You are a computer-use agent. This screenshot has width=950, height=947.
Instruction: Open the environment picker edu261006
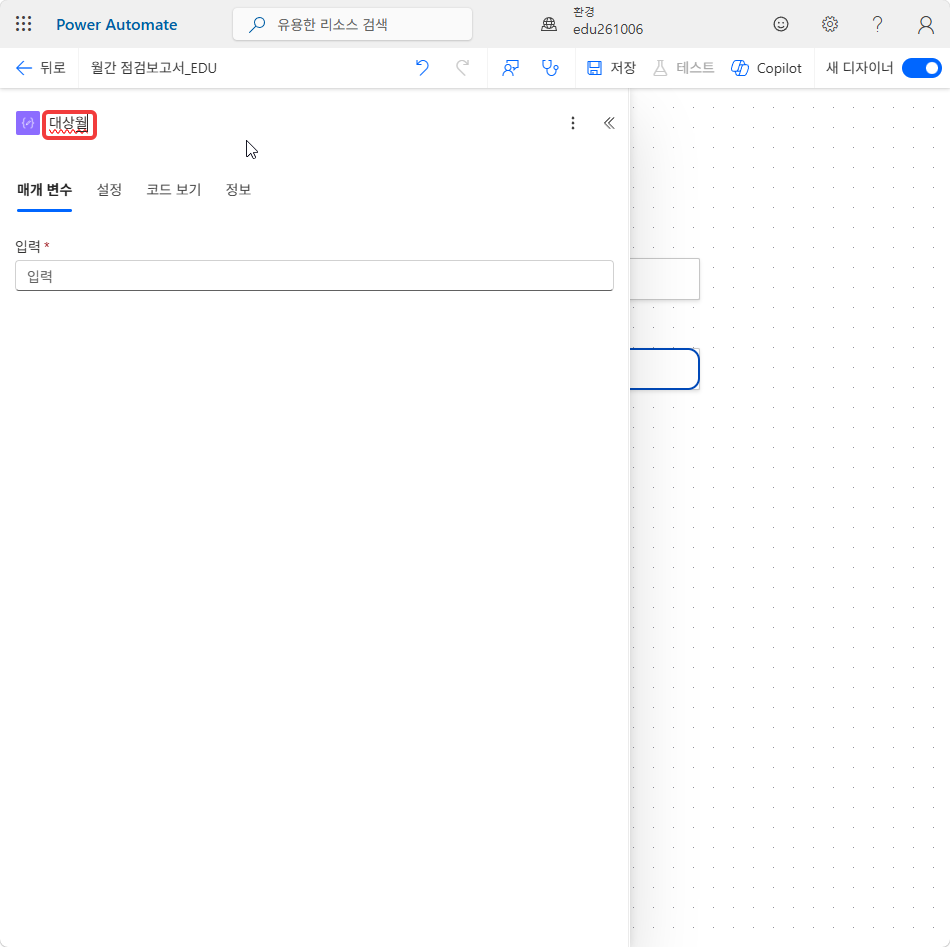click(x=608, y=21)
